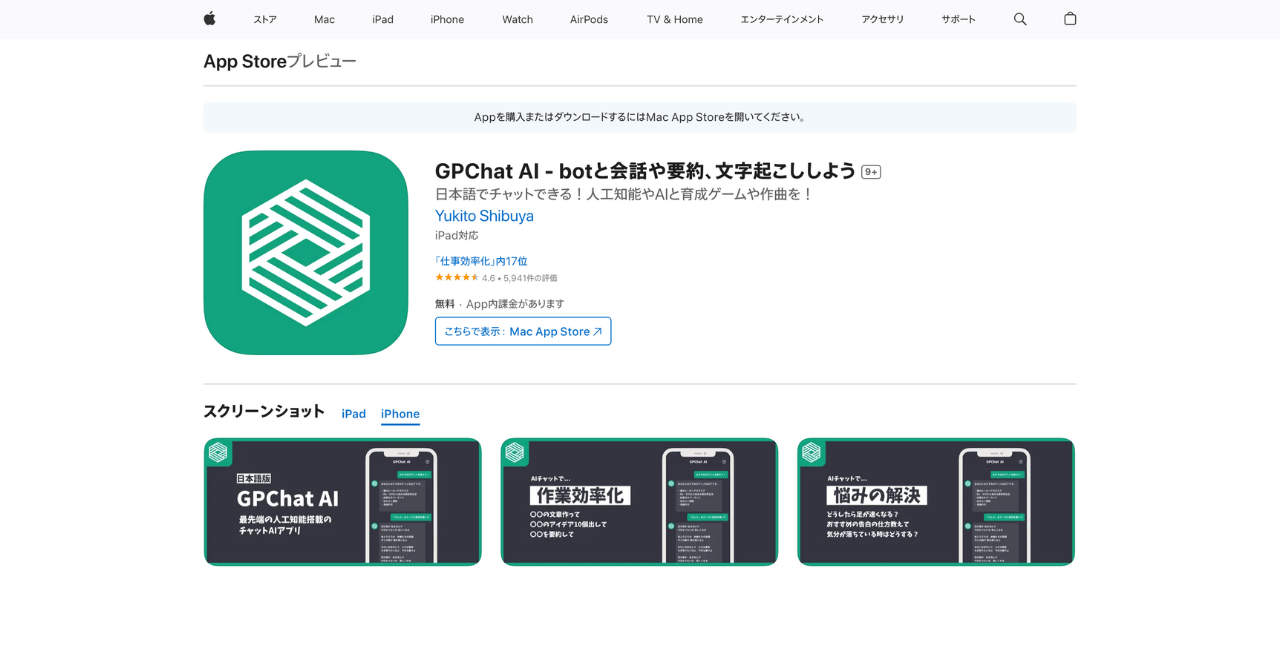Open developer Yukito Shibuya's page
The image size is (1280, 670).
click(x=484, y=216)
